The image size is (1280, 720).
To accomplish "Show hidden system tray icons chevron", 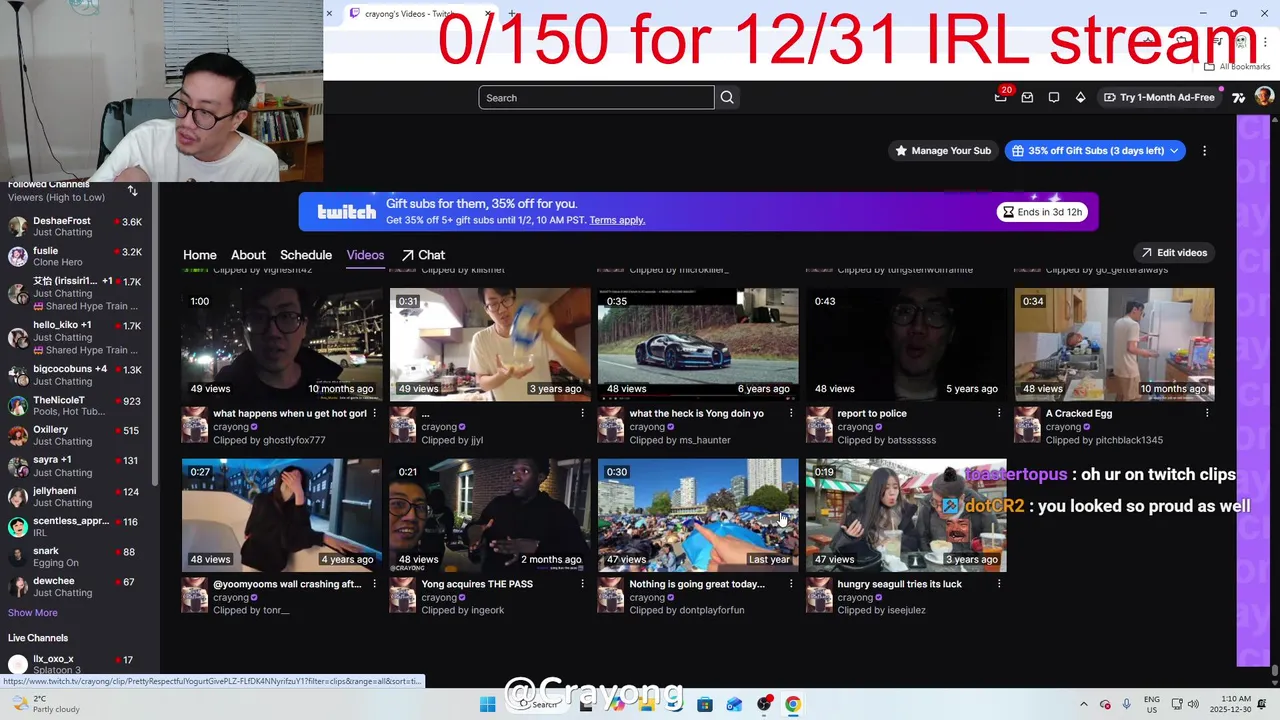I will (x=1084, y=704).
